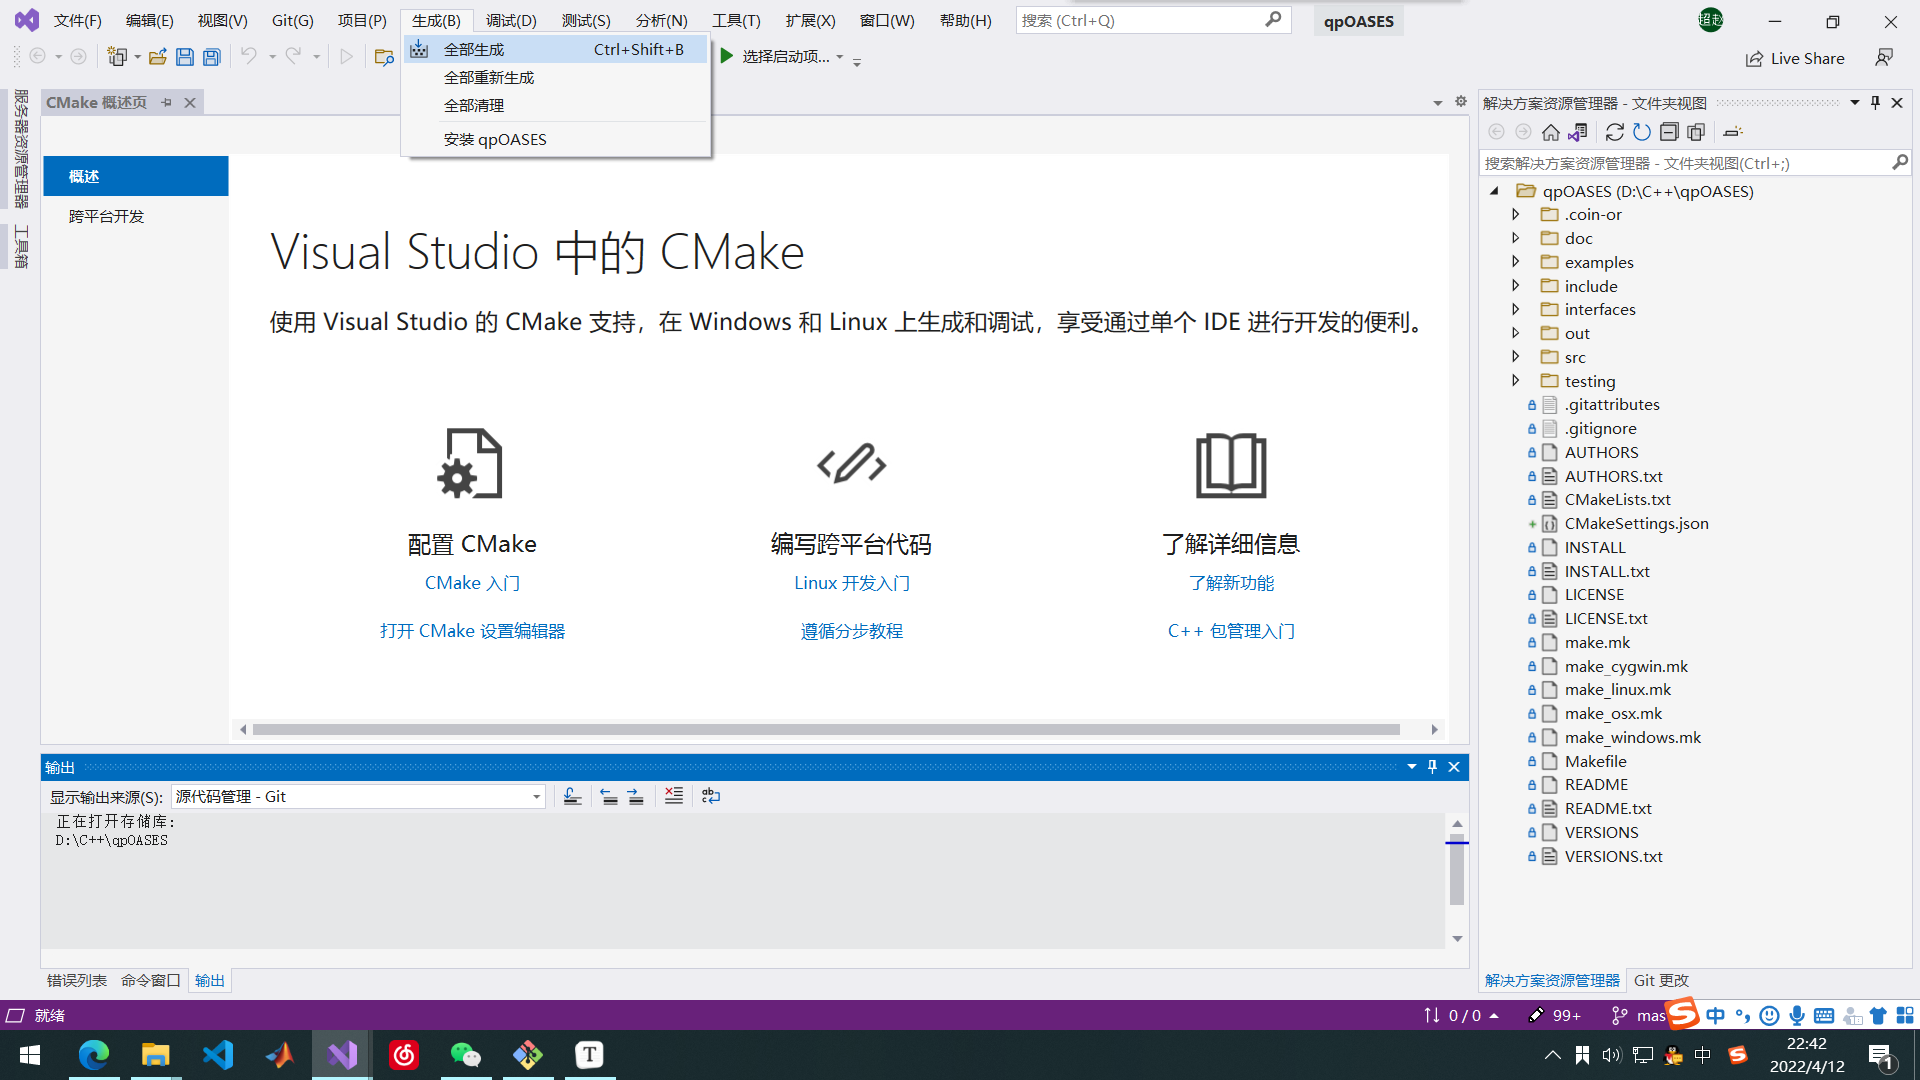Select Cross-platform development in CMake sidebar
The height and width of the screenshot is (1080, 1920).
tap(136, 216)
